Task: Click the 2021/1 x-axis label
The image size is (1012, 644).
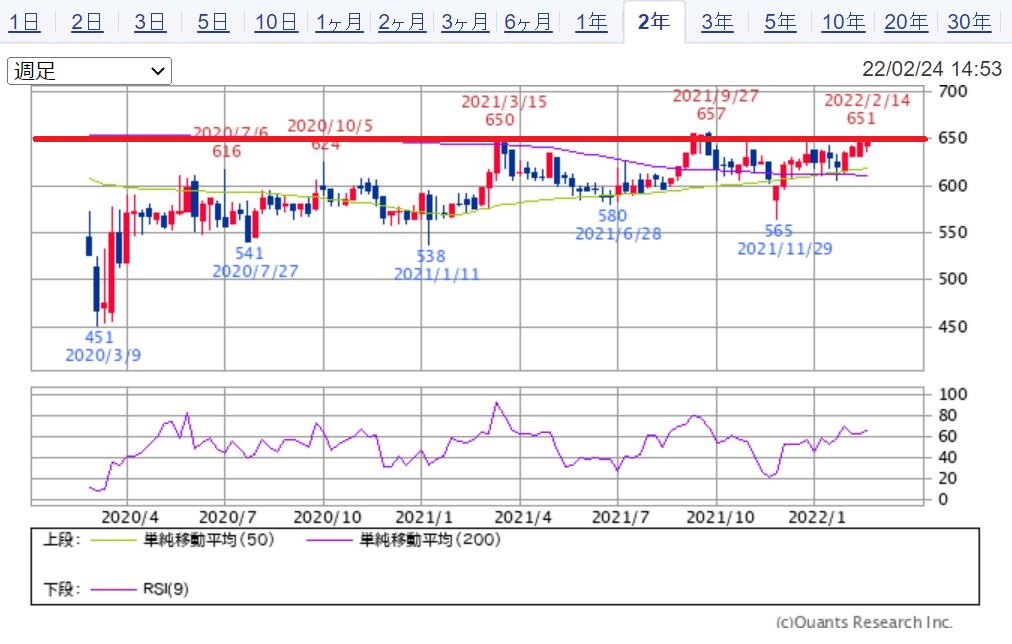Action: pyautogui.click(x=424, y=517)
